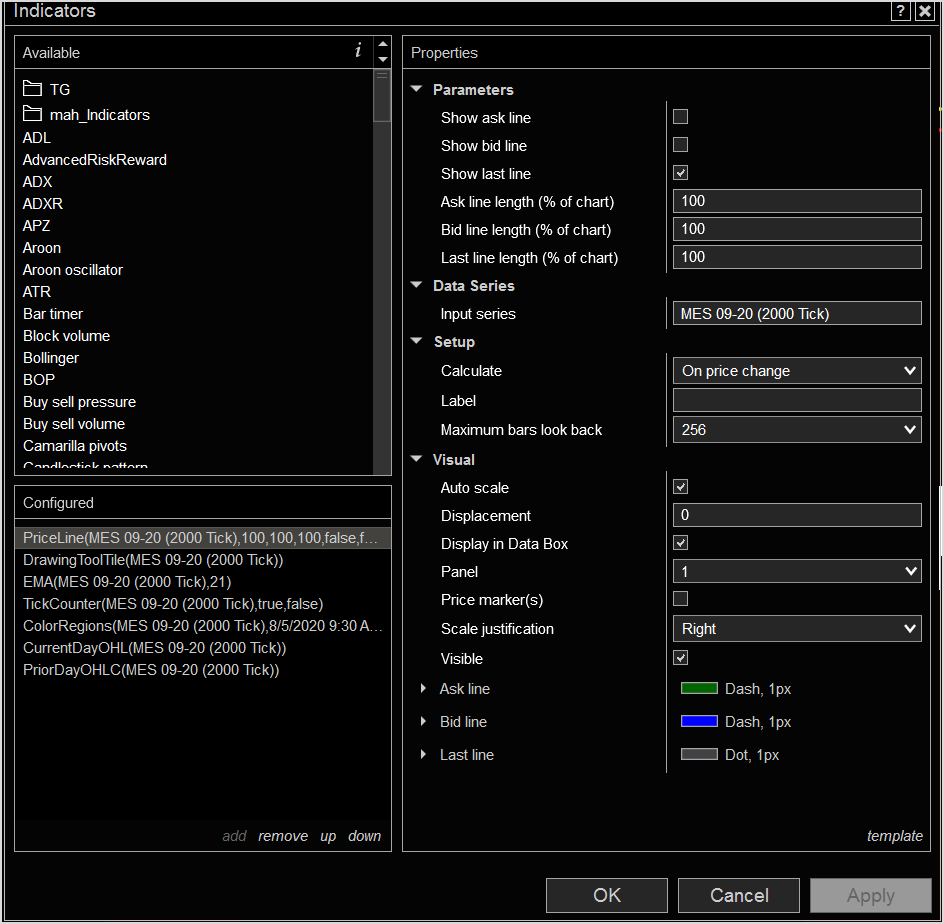
Task: Click the gray Last line color swatch
Action: point(699,754)
